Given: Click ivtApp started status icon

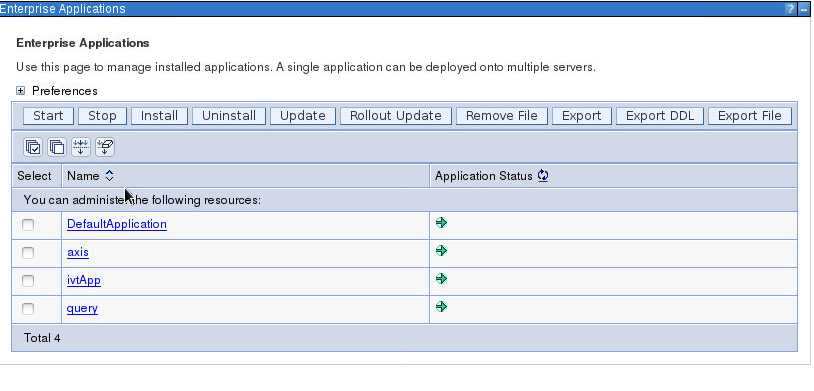Looking at the screenshot, I should pos(441,279).
